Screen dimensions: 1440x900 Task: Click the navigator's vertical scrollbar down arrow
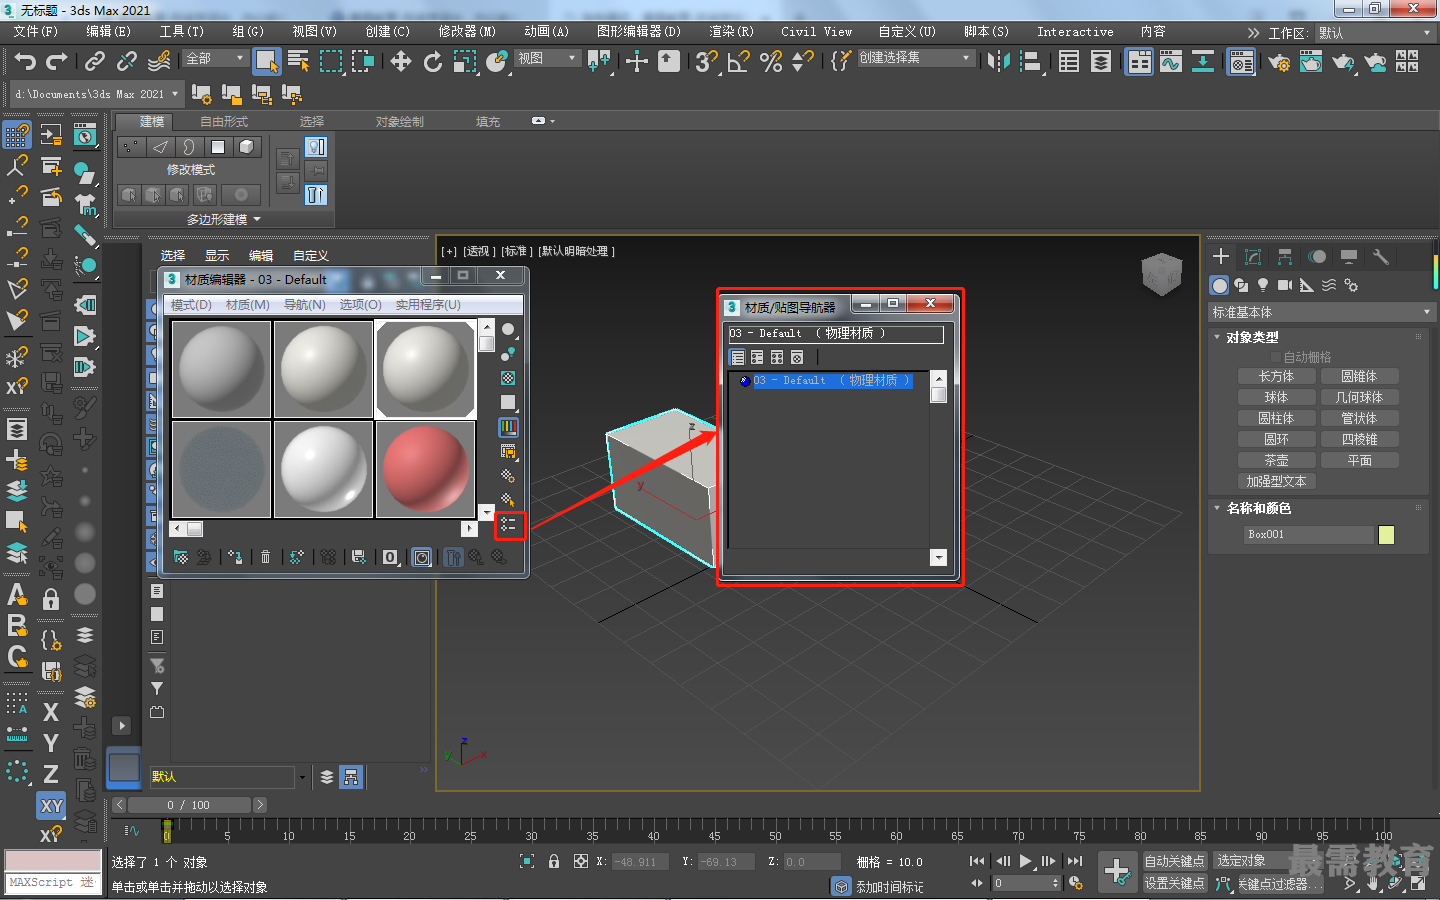click(x=938, y=557)
